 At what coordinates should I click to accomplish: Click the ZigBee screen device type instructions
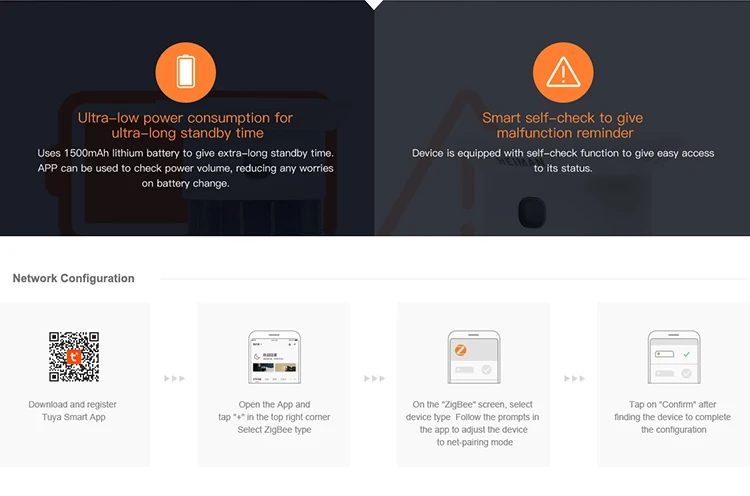pyautogui.click(x=473, y=423)
